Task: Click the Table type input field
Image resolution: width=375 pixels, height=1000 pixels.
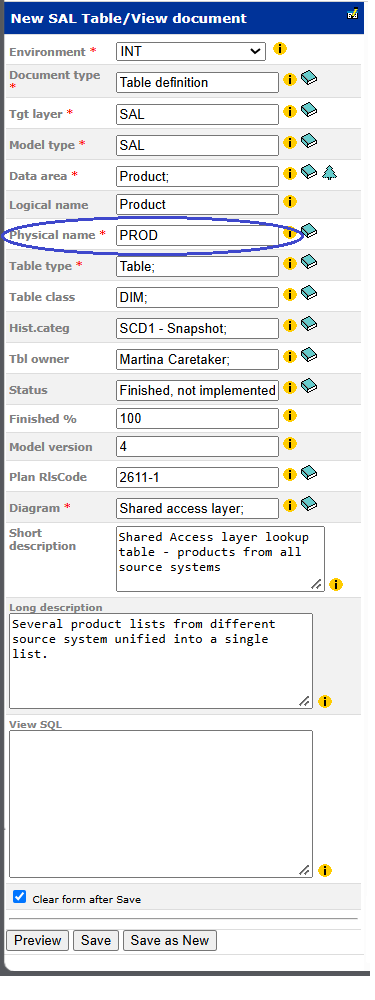Action: point(197,266)
